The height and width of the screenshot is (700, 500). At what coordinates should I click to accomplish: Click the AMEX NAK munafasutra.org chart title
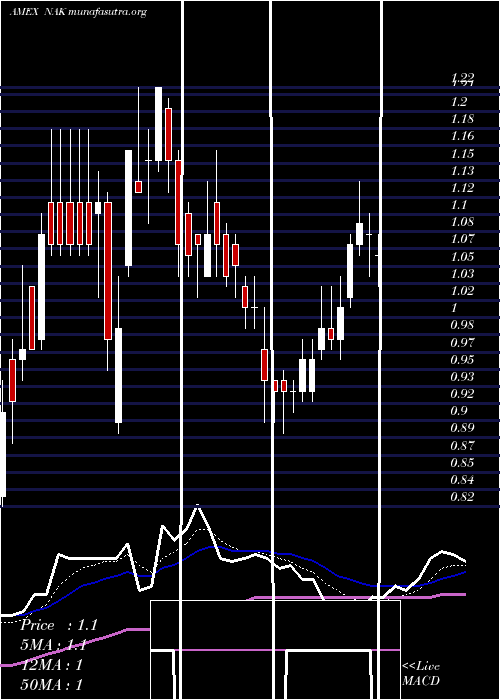coord(78,12)
